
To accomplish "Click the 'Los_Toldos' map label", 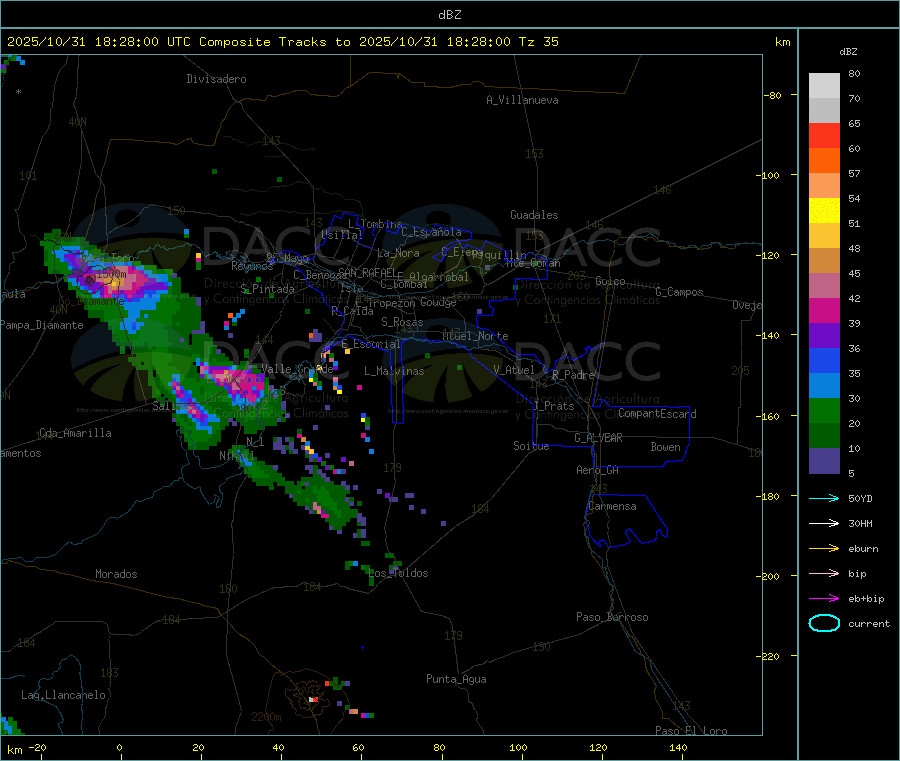I will click(x=398, y=573).
